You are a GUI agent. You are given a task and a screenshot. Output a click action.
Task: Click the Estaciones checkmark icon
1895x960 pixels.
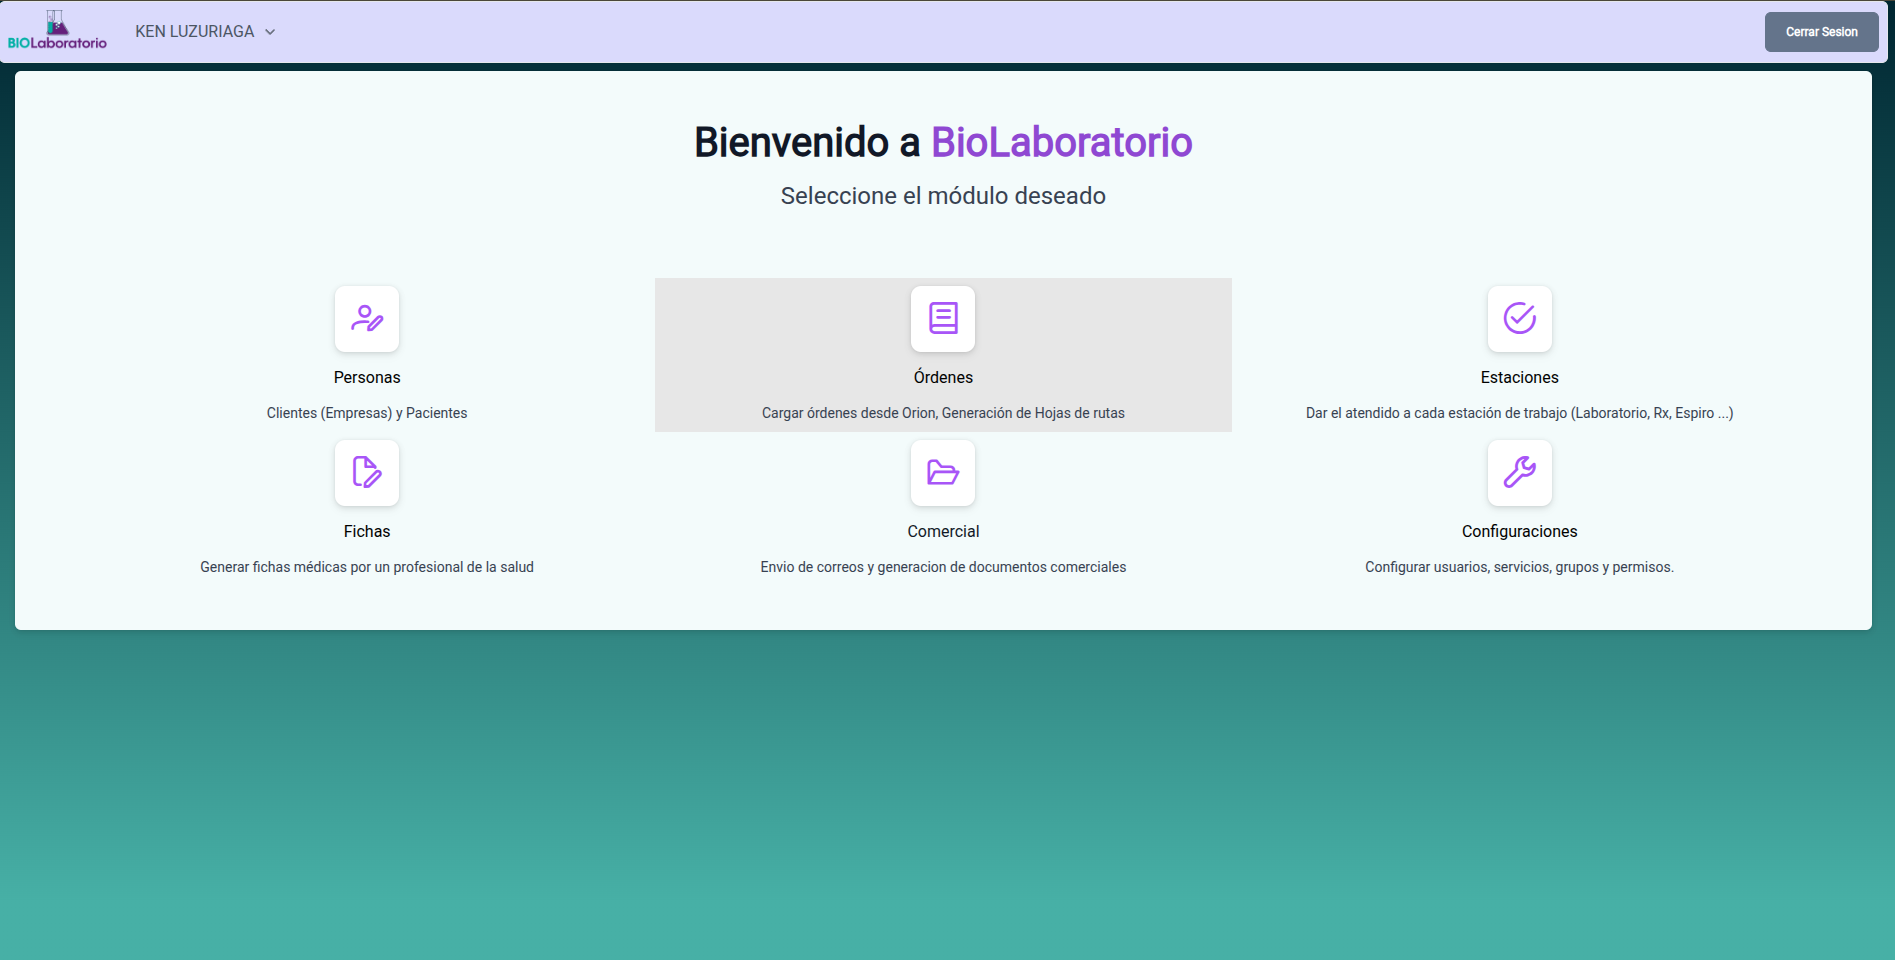pos(1518,319)
